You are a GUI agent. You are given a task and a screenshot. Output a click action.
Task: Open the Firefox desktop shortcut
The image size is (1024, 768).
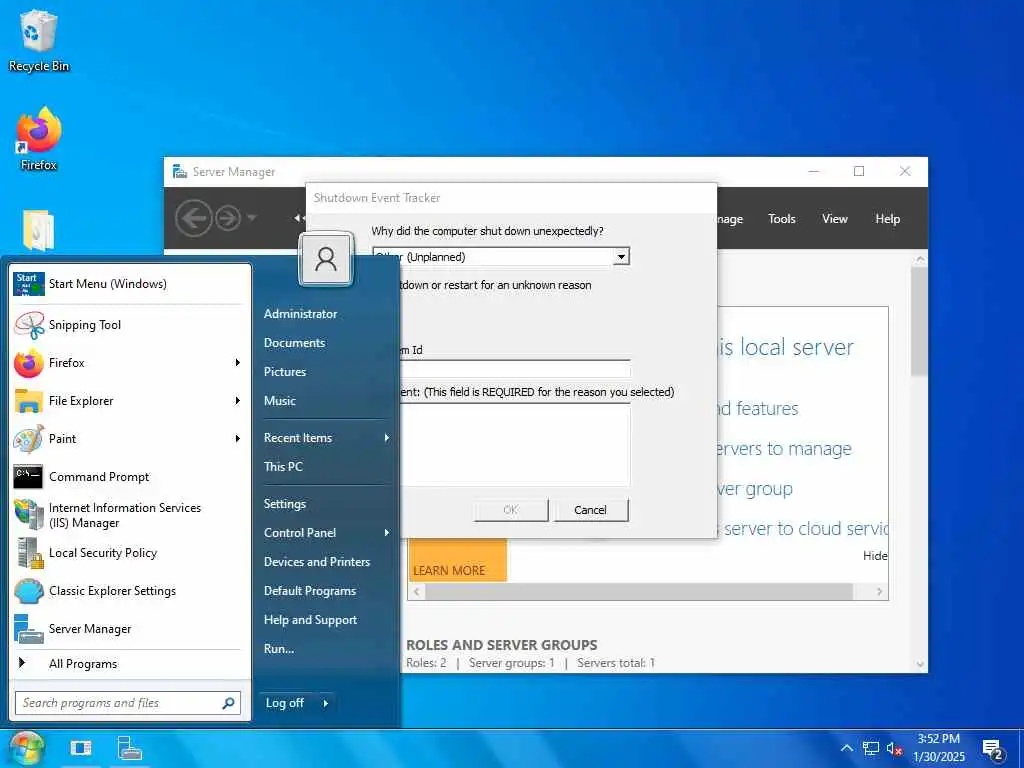tap(39, 139)
